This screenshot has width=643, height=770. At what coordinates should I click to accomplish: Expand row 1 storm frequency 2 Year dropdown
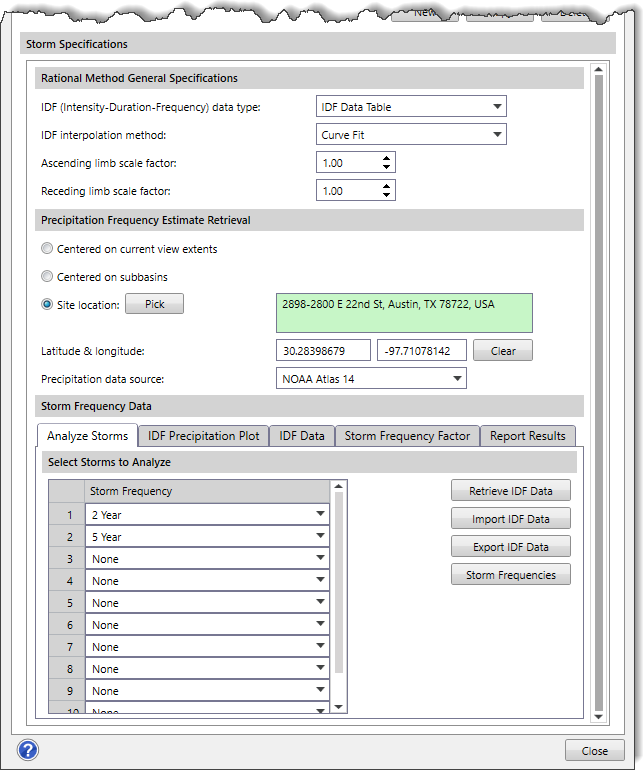[x=320, y=514]
